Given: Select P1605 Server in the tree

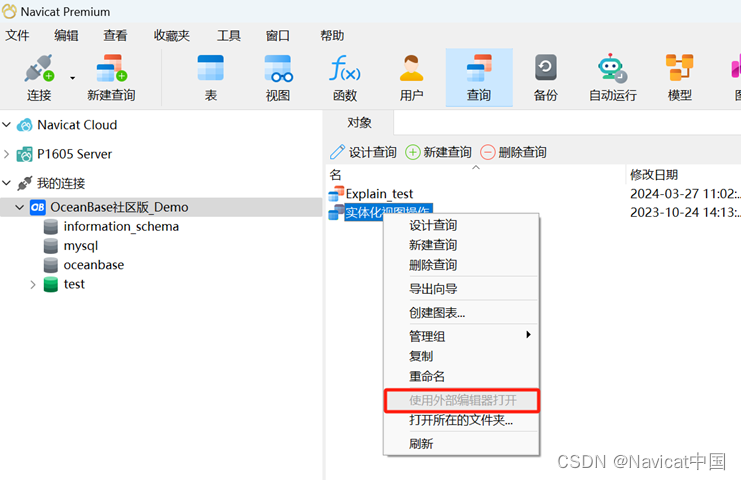Looking at the screenshot, I should pos(74,154).
